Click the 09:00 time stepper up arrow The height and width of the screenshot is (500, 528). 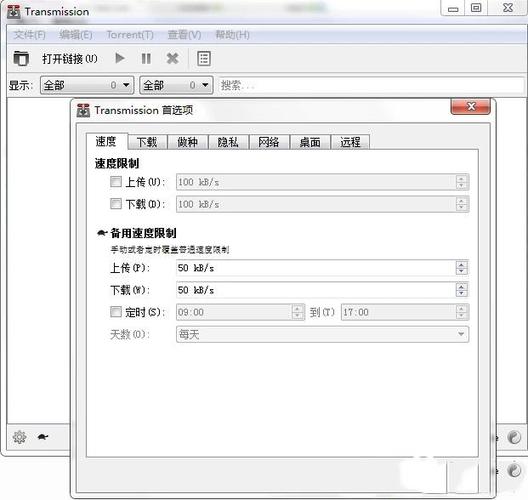297,308
